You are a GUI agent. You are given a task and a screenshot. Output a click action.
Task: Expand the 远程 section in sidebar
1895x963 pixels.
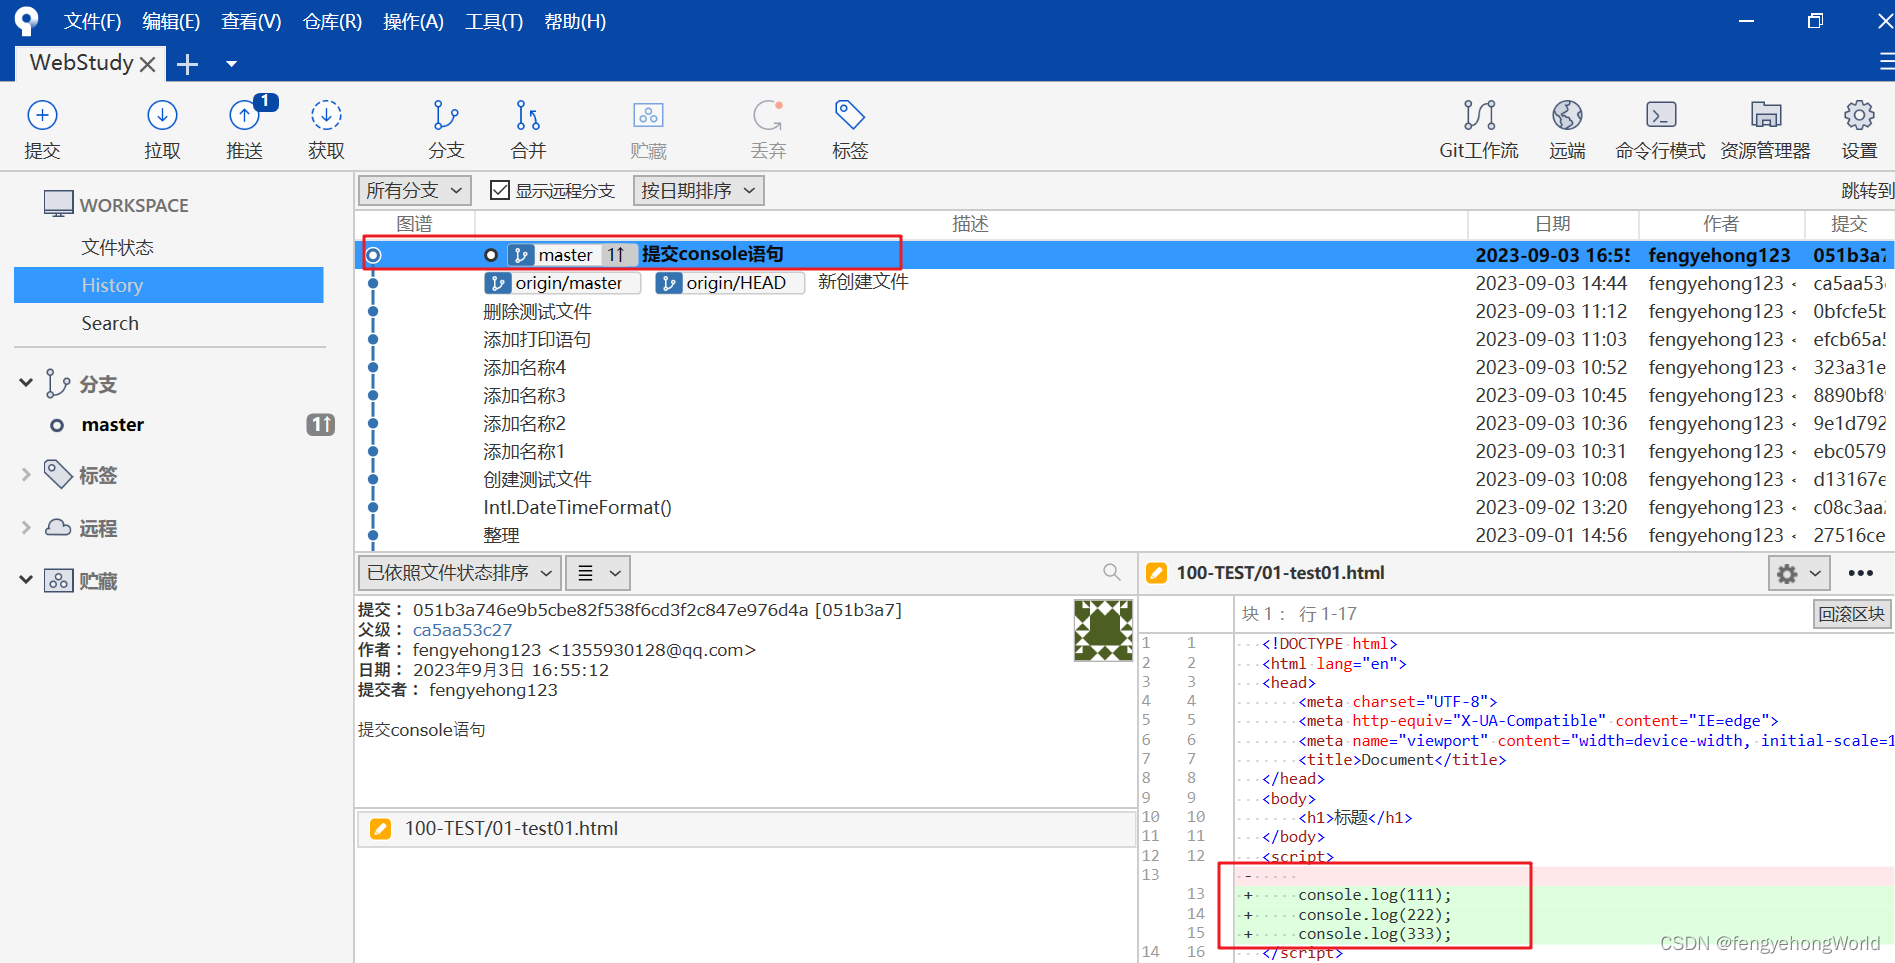click(x=26, y=528)
